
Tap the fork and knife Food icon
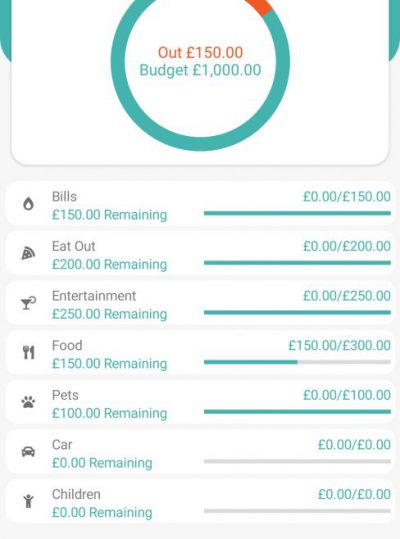[x=29, y=353]
